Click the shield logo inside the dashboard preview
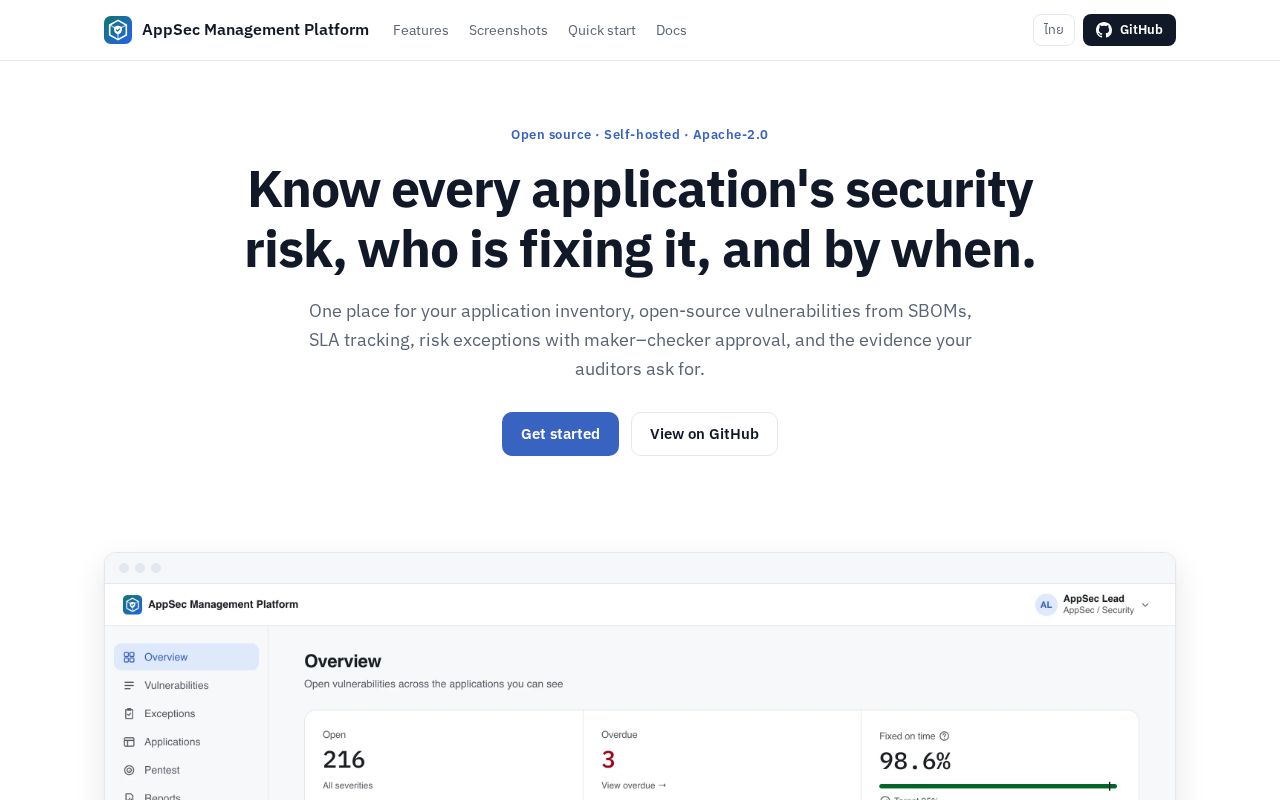 point(133,604)
